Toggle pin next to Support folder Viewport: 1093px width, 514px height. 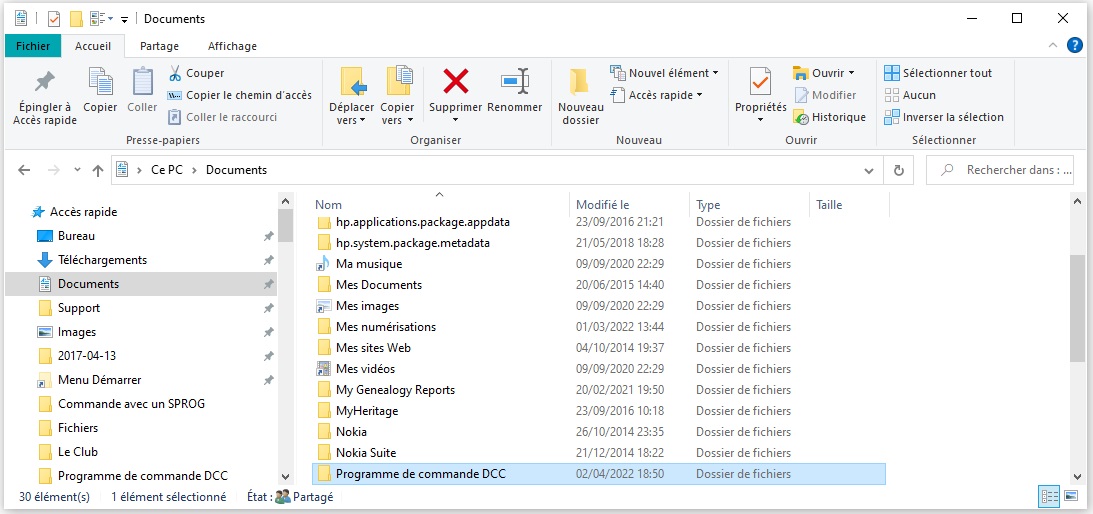click(x=268, y=308)
